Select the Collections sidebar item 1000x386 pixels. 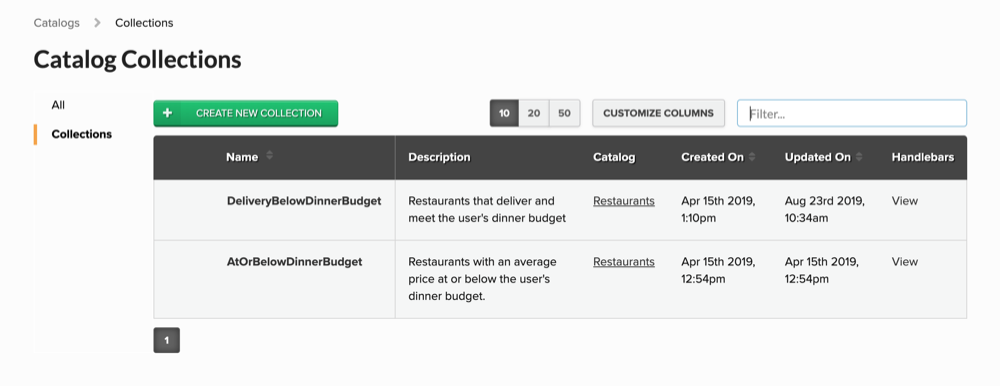coord(82,134)
